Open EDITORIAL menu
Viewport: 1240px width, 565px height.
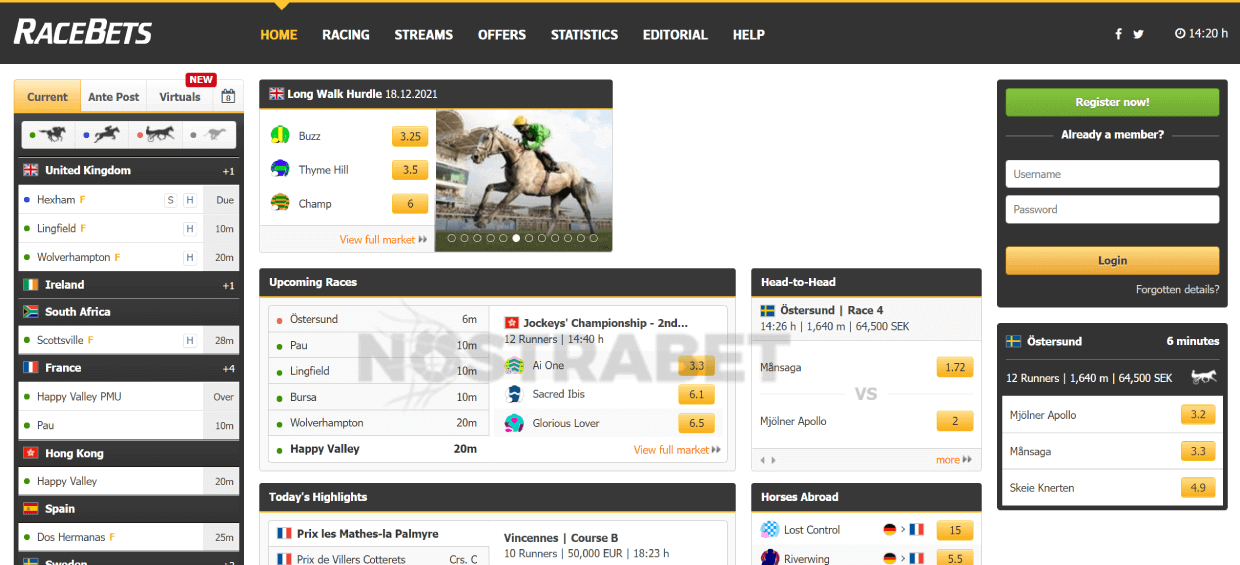coord(675,34)
